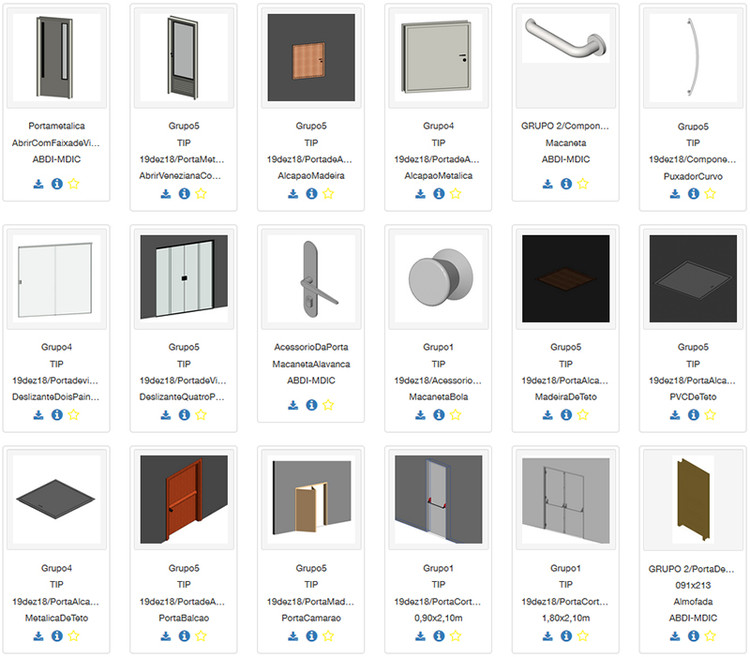Favorite the PuxadorCurvo handle with star

pyautogui.click(x=710, y=194)
